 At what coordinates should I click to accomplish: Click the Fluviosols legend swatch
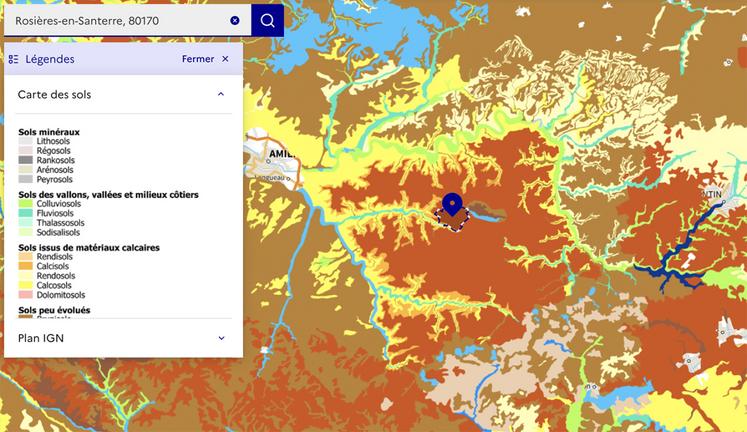point(26,213)
